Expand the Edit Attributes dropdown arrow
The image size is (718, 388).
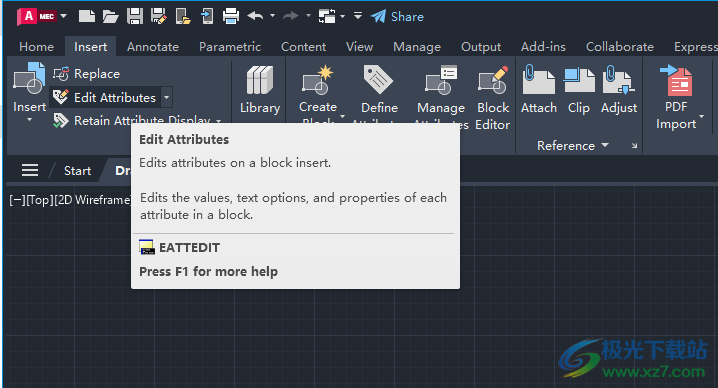click(x=167, y=97)
